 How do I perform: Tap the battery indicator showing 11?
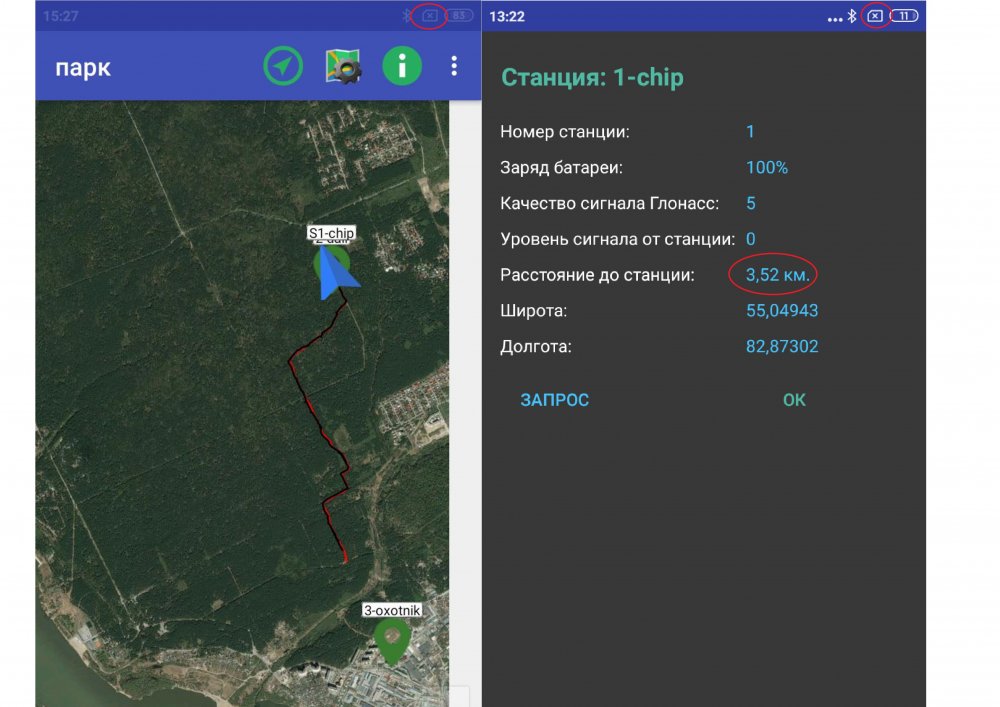click(903, 16)
